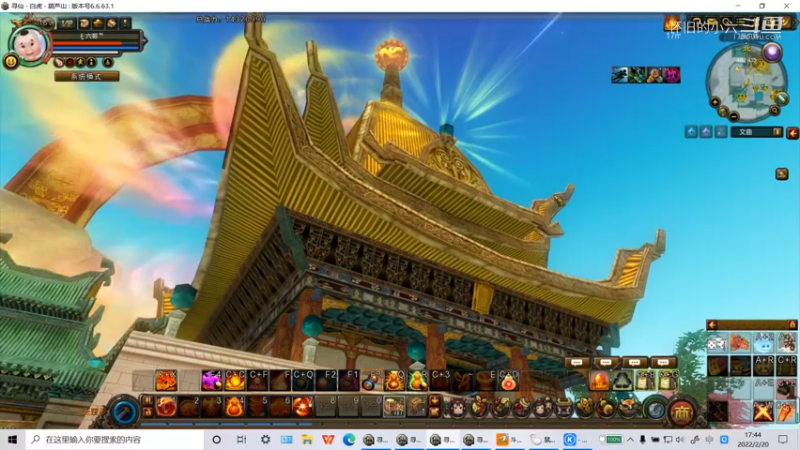Use the skill slot labeled E
This screenshot has height=450, width=800.
click(485, 381)
